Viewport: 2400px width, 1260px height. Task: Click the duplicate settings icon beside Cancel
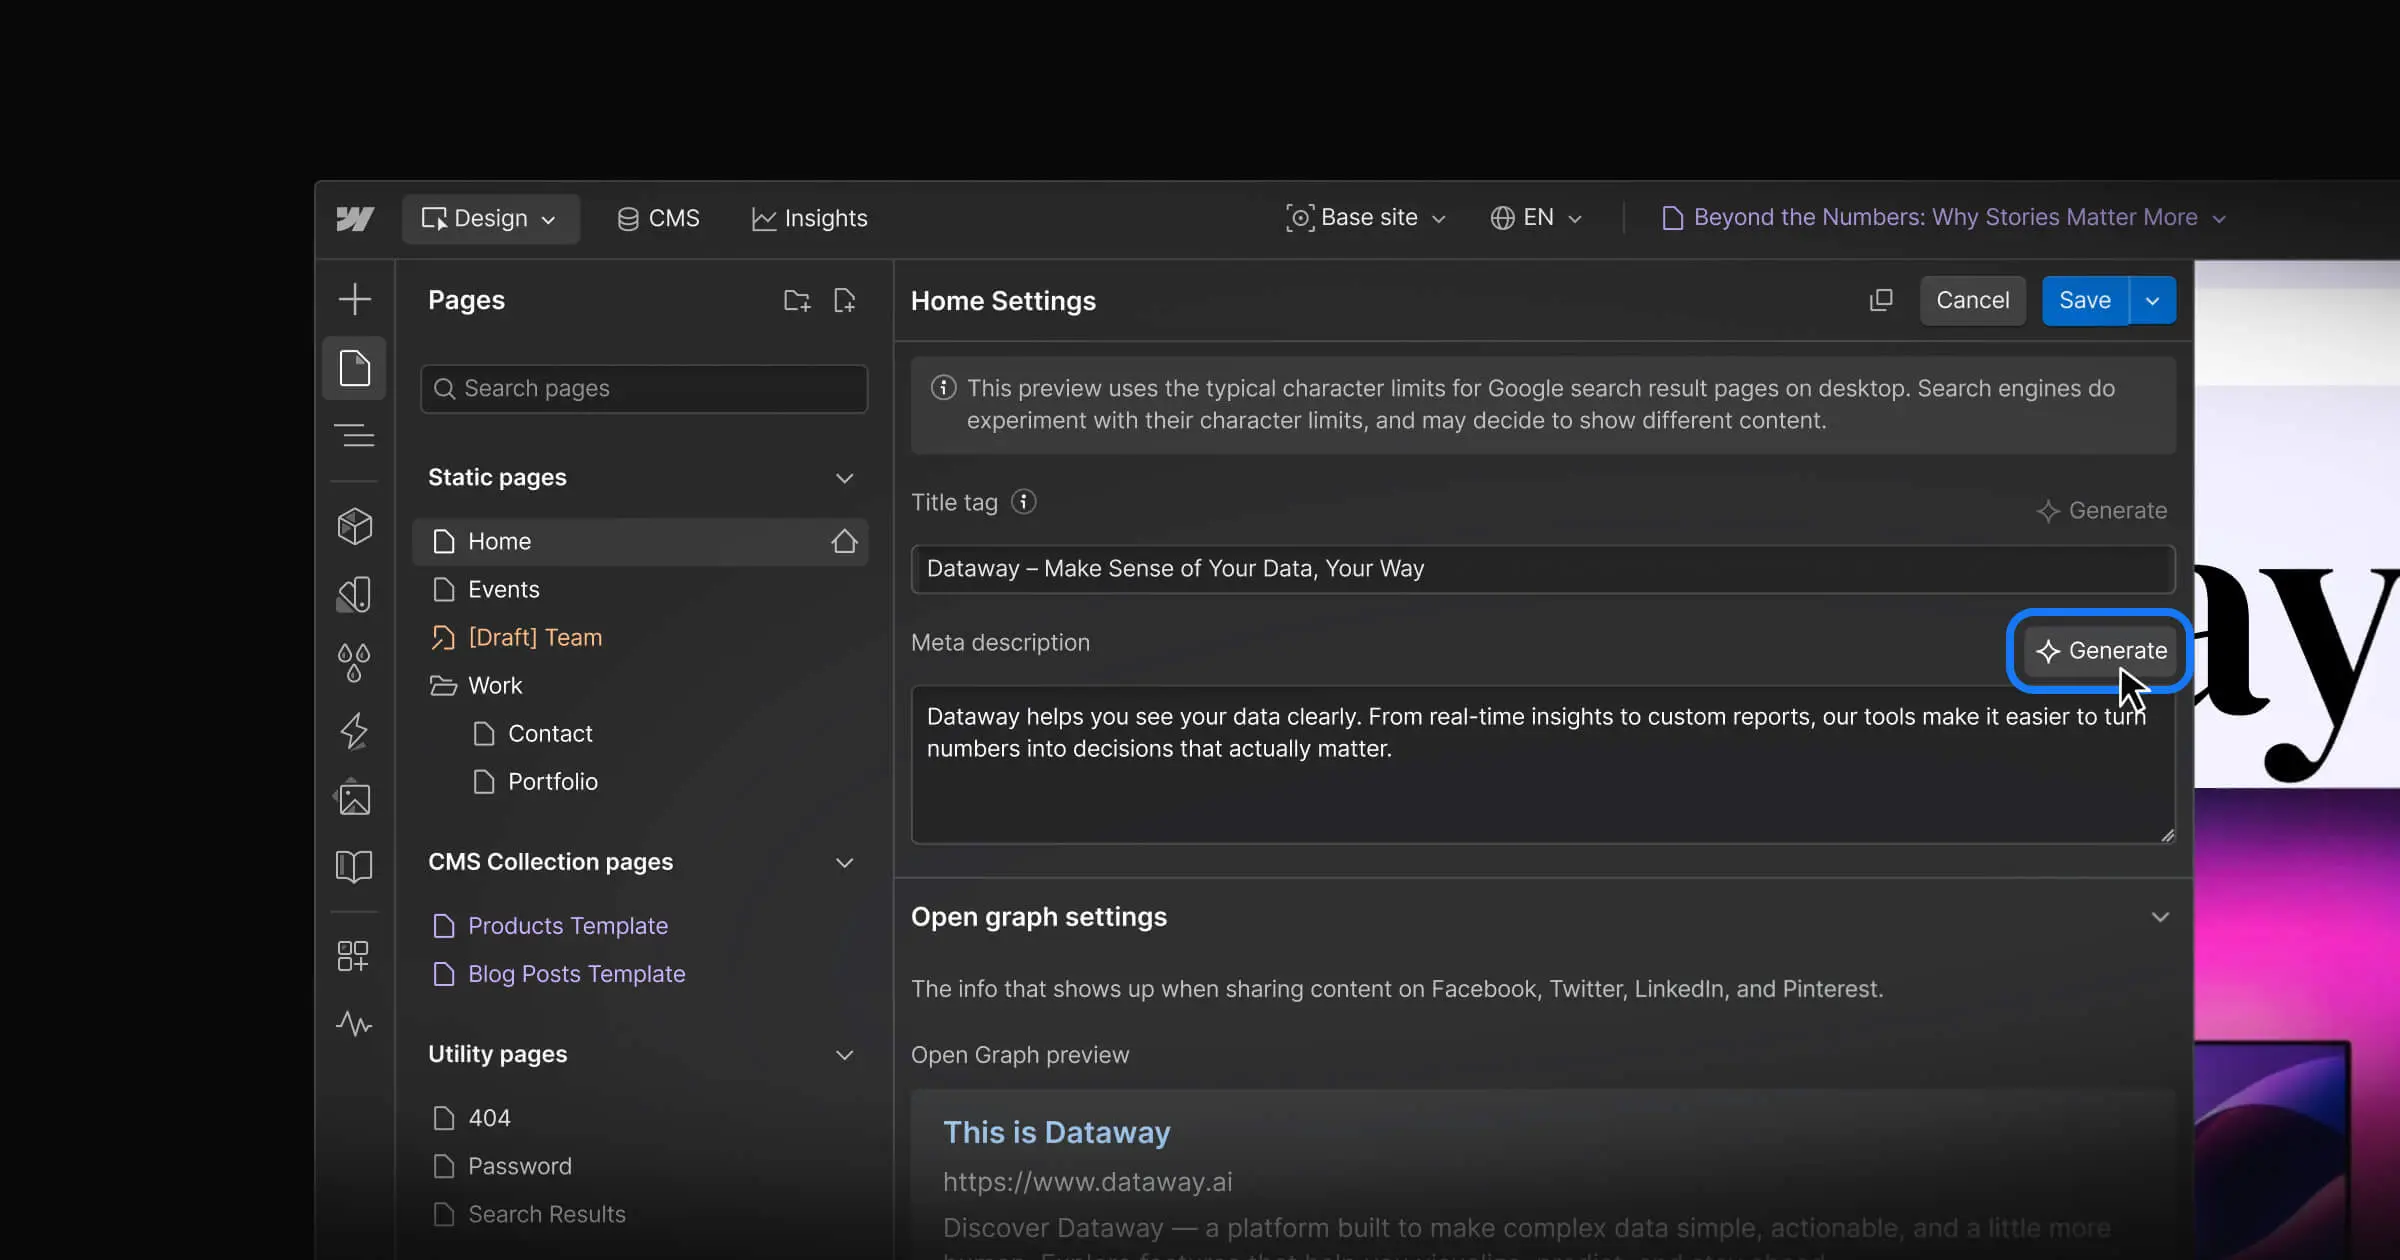click(1881, 300)
